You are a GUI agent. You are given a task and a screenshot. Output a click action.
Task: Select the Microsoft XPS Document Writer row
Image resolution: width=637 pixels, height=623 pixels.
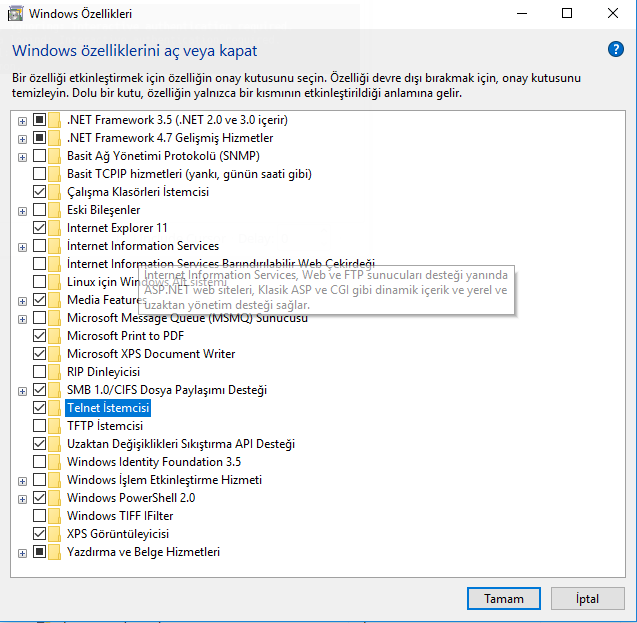pyautogui.click(x=151, y=354)
